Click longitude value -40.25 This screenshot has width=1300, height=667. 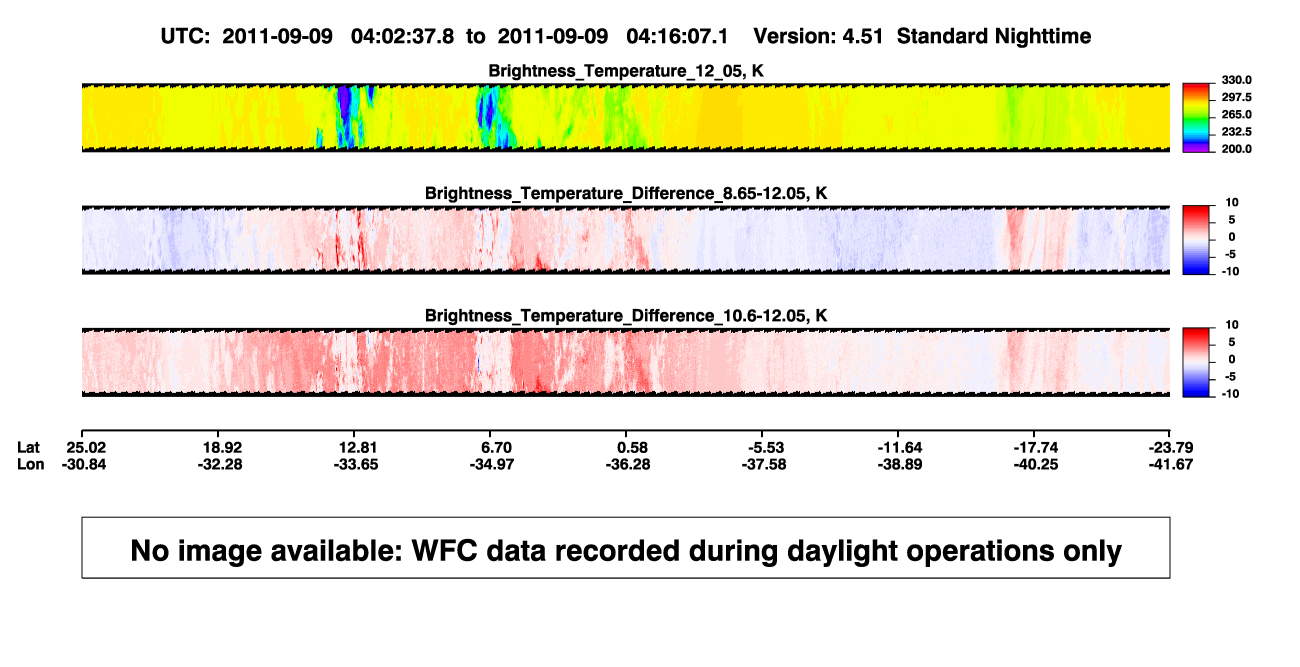coord(1034,464)
